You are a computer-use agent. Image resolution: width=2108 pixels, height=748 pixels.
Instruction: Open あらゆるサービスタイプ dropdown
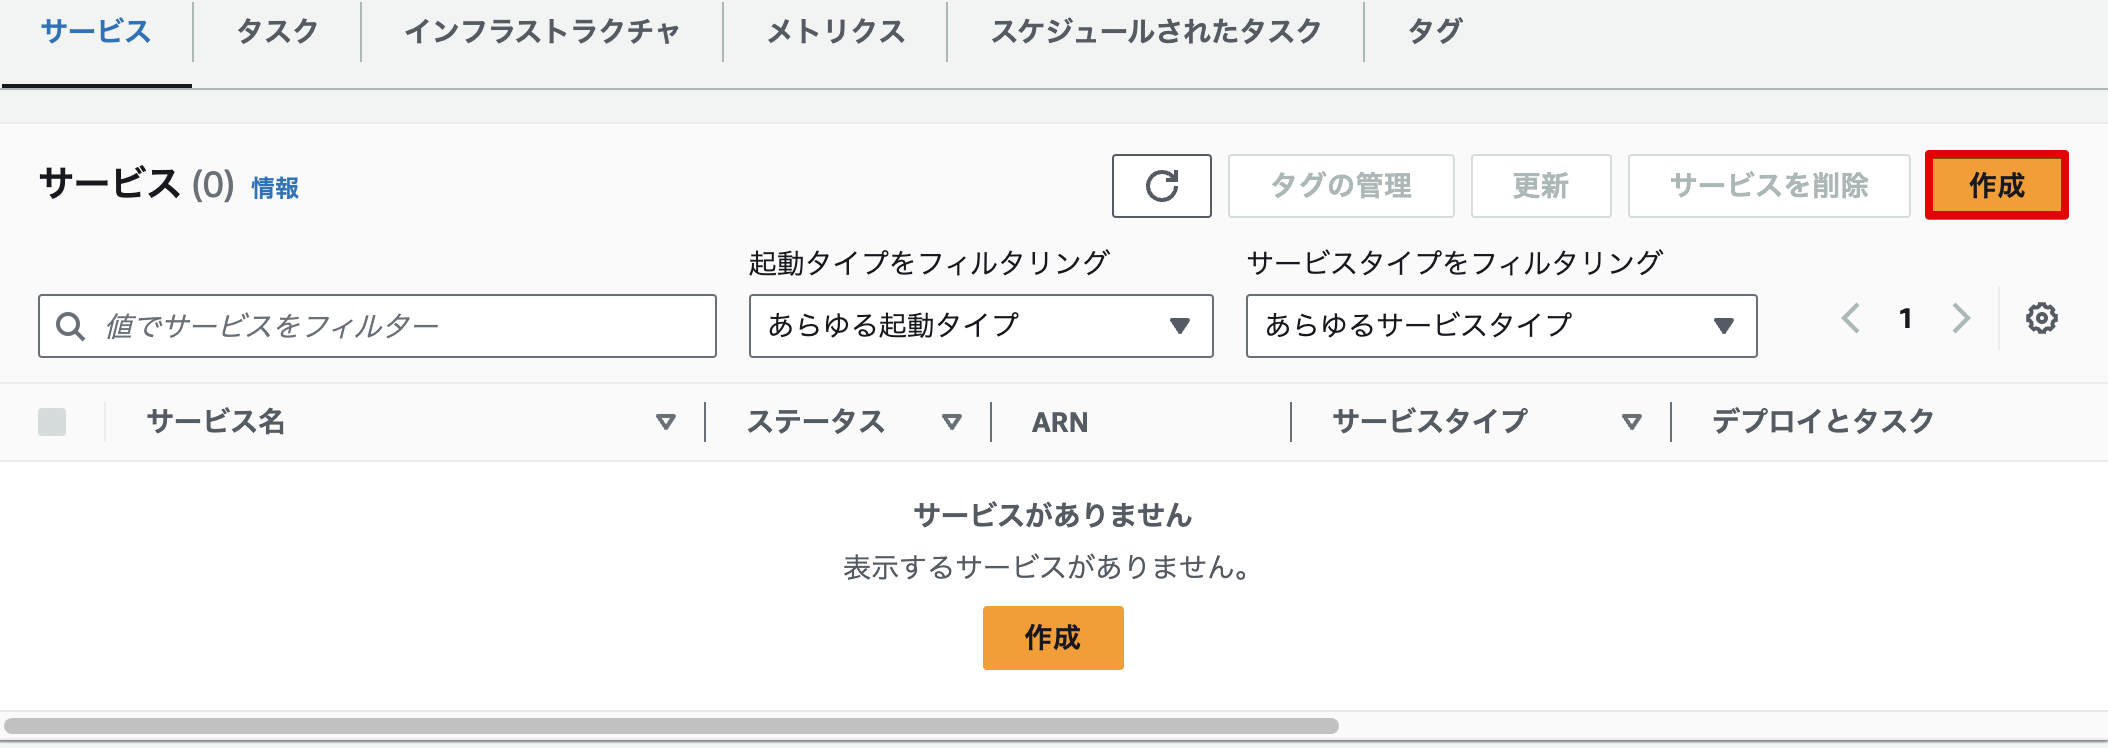(x=1501, y=326)
